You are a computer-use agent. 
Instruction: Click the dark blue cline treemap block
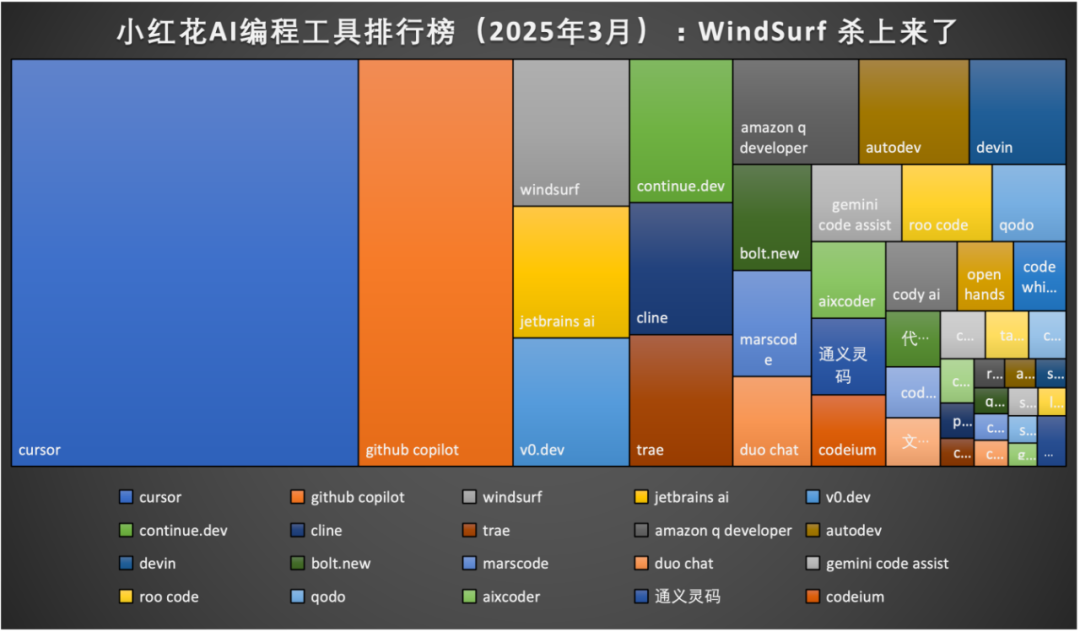(x=681, y=268)
